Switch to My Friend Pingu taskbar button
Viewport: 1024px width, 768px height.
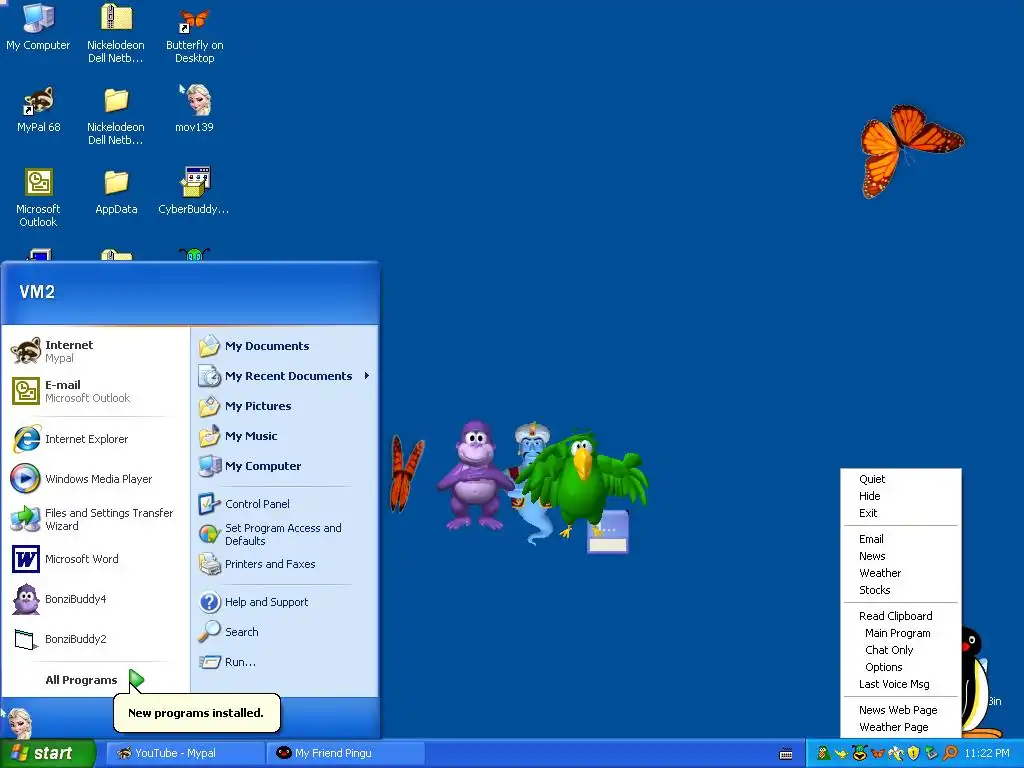(x=346, y=753)
